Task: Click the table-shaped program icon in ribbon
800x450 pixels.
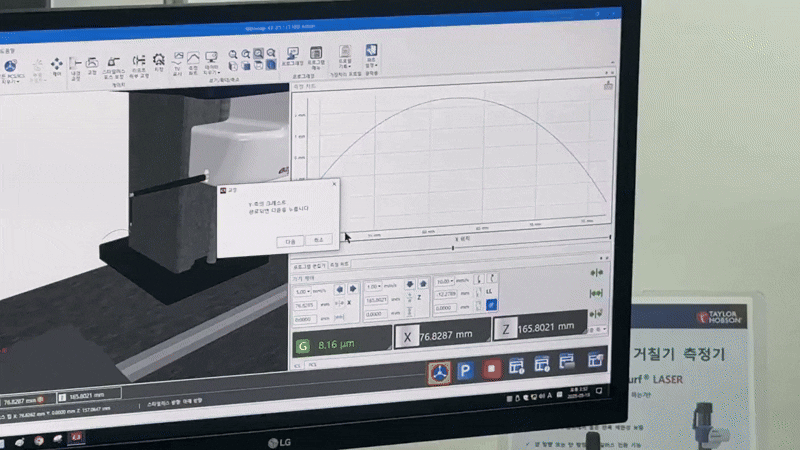Action: tap(316, 52)
